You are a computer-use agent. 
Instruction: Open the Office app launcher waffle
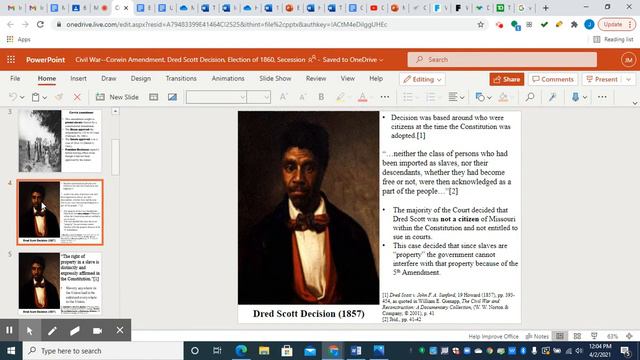[x=11, y=60]
